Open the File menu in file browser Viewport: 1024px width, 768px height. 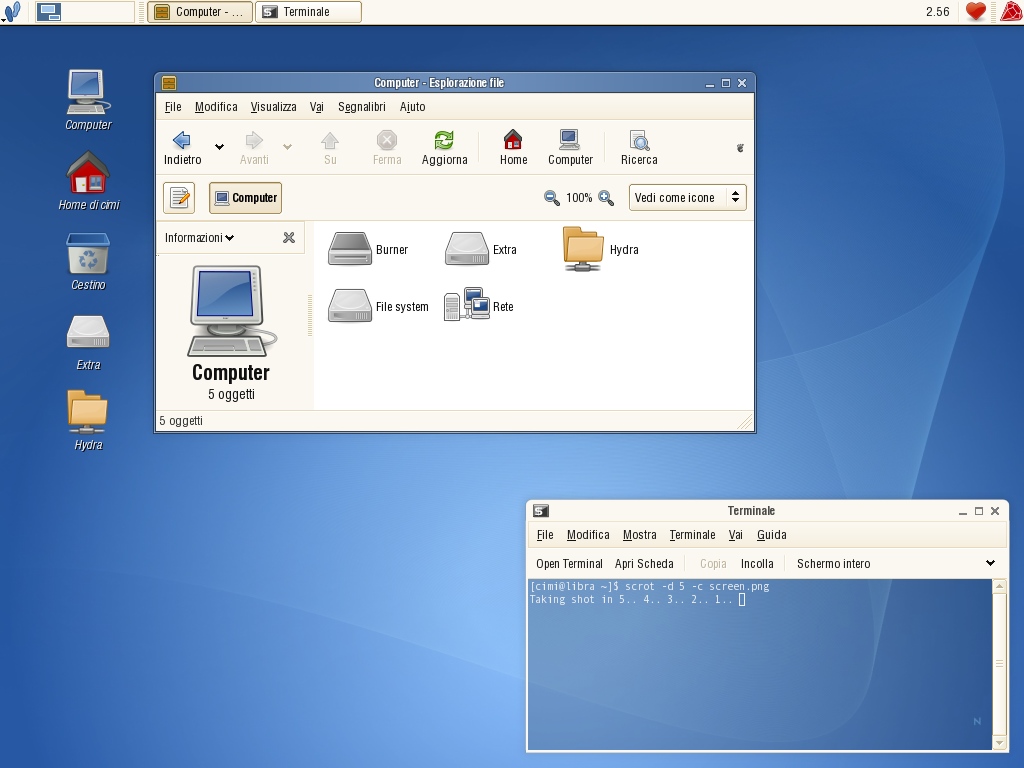pyautogui.click(x=173, y=106)
